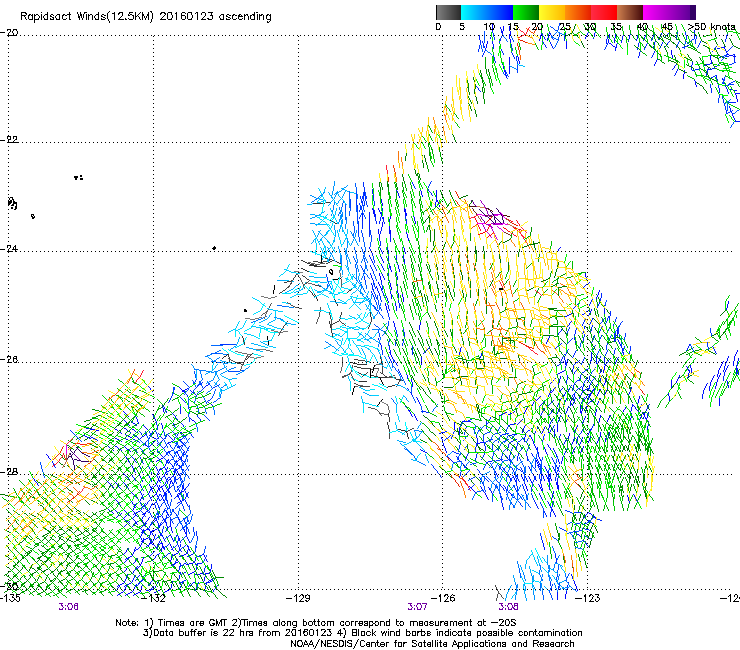Click the gray 0–5 knots color segment
Screen dimensions: 740x650
tap(448, 12)
